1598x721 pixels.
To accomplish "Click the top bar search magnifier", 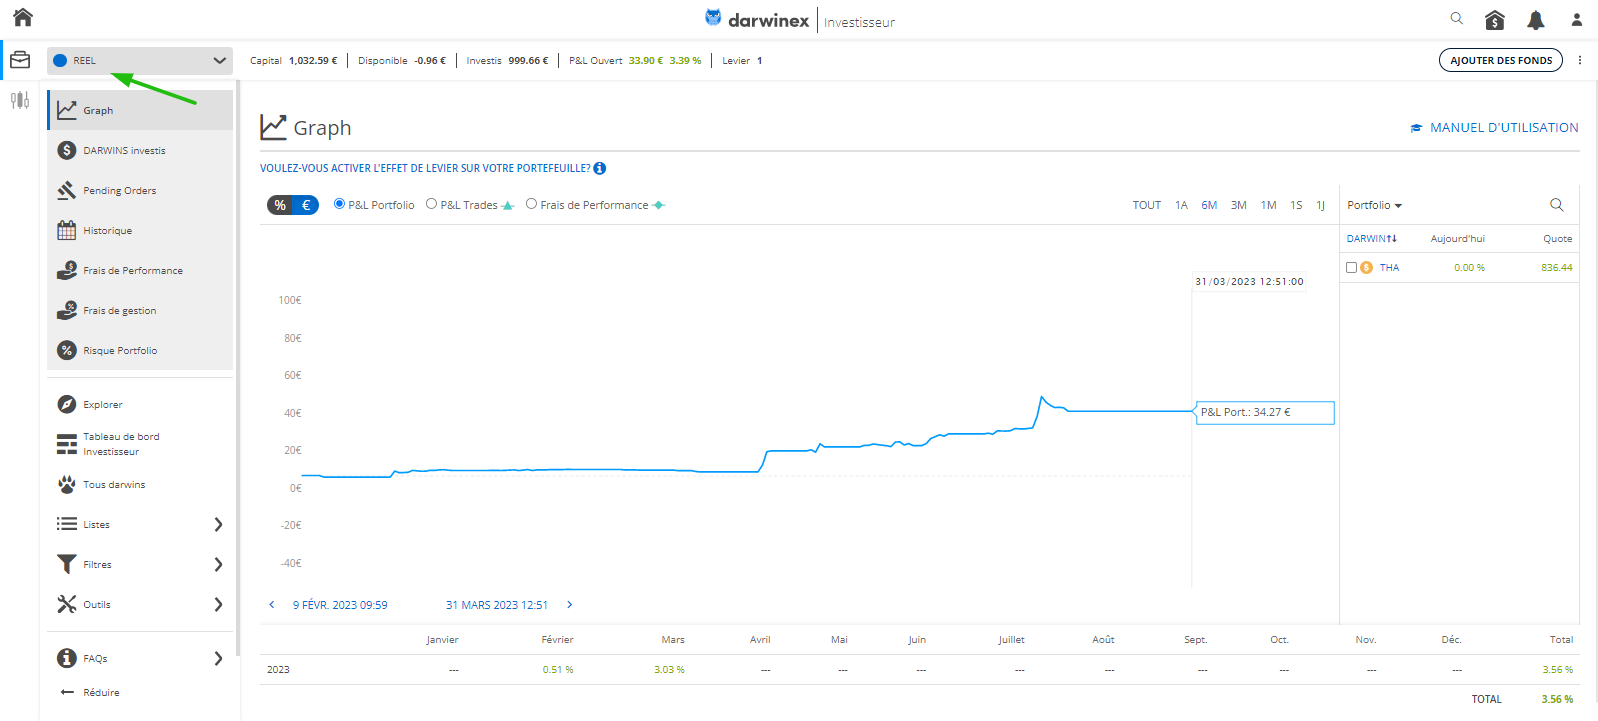I will point(1456,18).
